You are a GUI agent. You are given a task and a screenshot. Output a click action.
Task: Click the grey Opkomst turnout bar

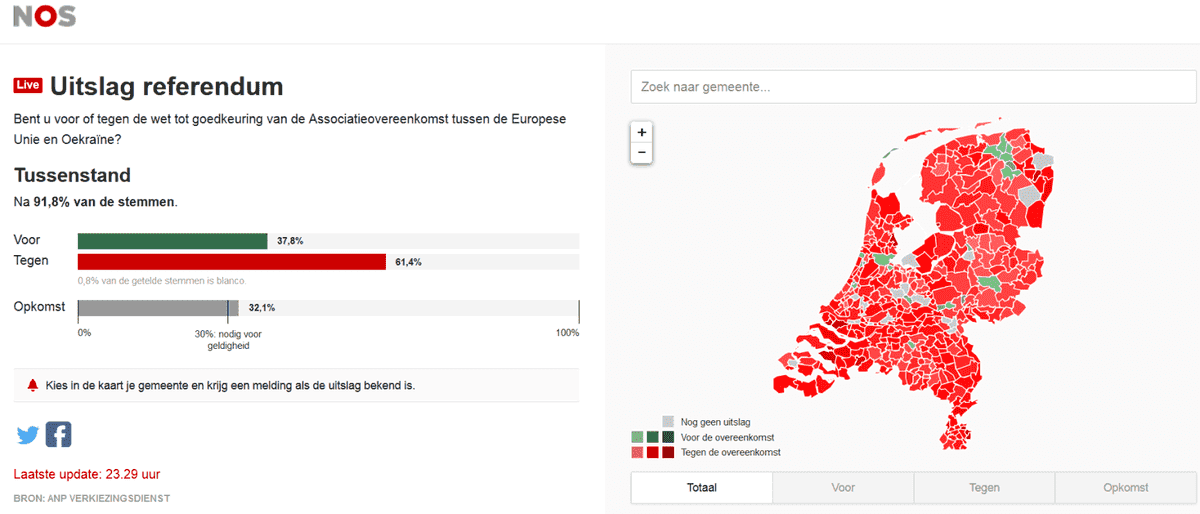click(157, 308)
